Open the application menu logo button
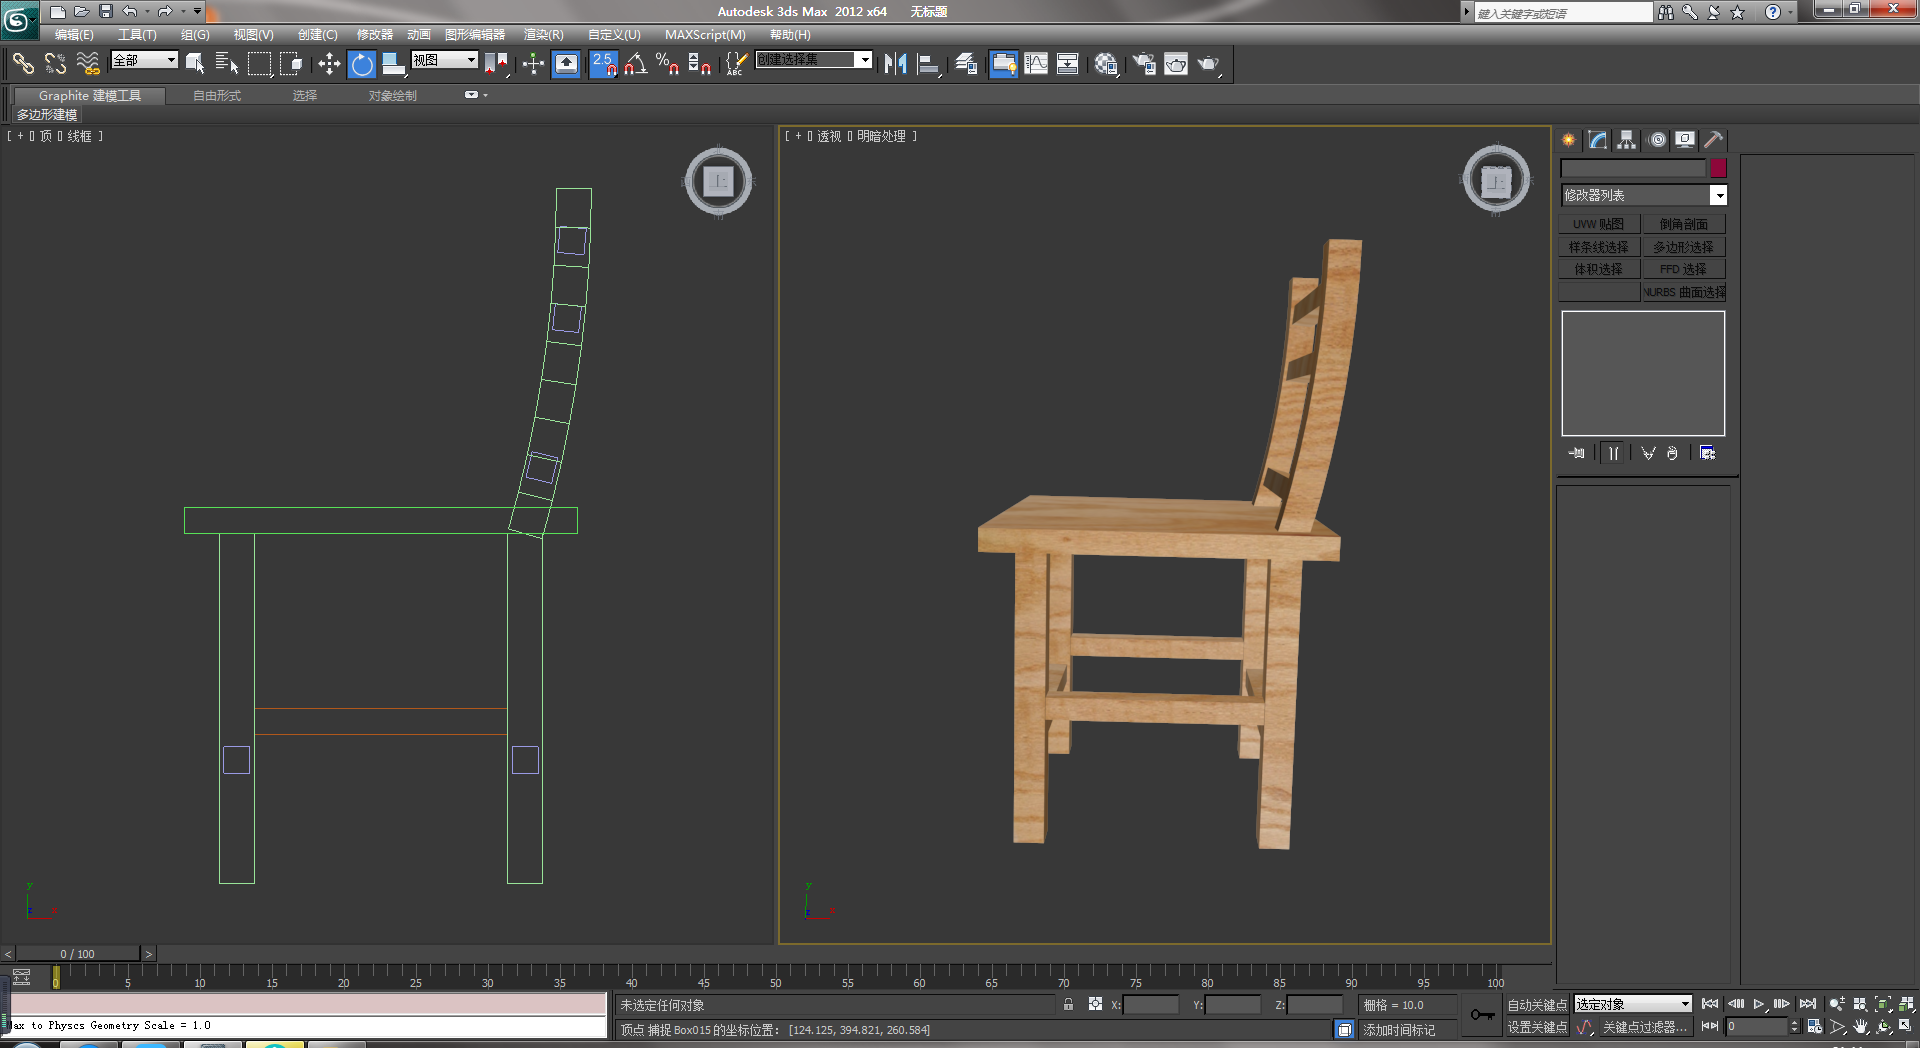Screen dimensions: 1920x1048 [19, 19]
